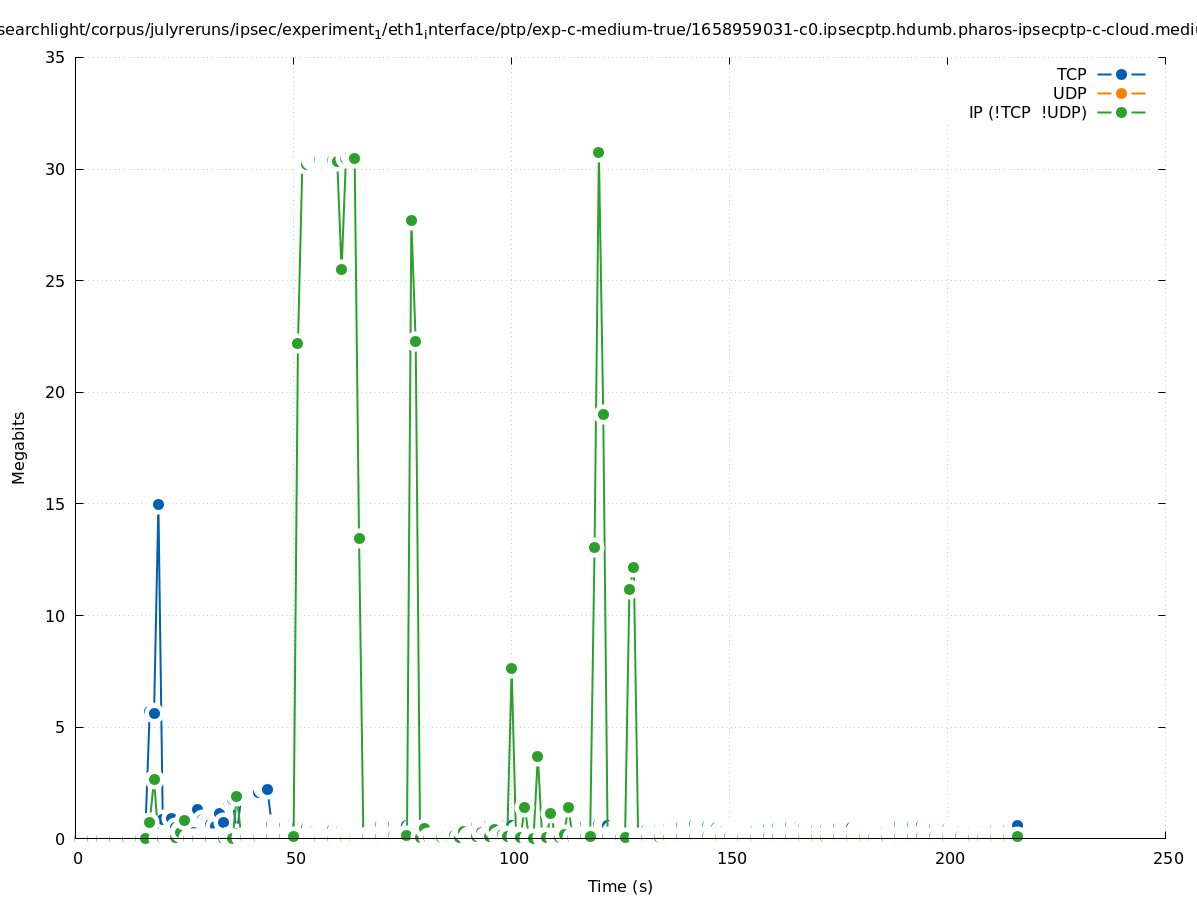Viewport: 1197px width, 900px height.
Task: Click the 100 tick on the time axis
Action: pyautogui.click(x=512, y=858)
